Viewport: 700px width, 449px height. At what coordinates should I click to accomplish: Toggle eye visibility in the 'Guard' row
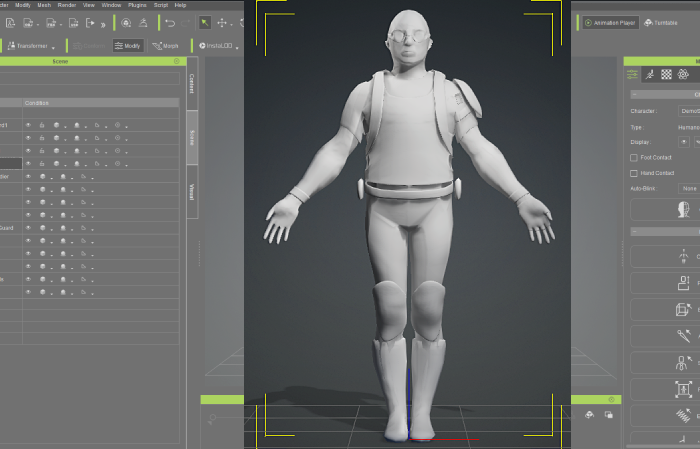tap(28, 228)
